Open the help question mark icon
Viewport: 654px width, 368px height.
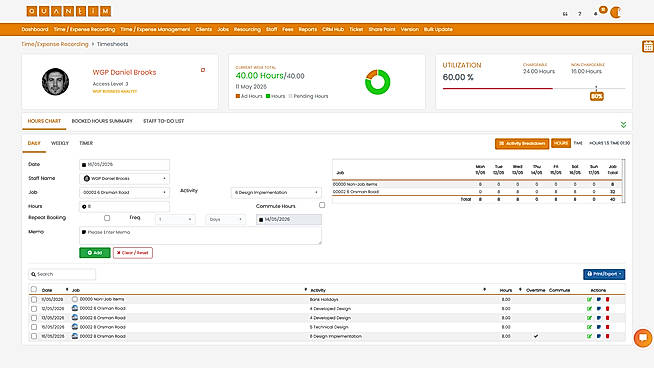click(x=579, y=14)
